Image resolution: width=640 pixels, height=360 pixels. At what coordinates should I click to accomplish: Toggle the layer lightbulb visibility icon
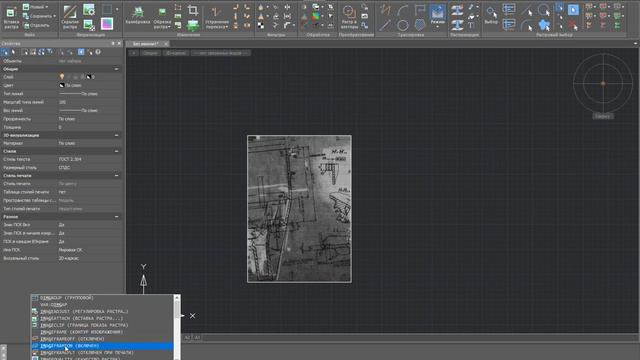(62, 77)
